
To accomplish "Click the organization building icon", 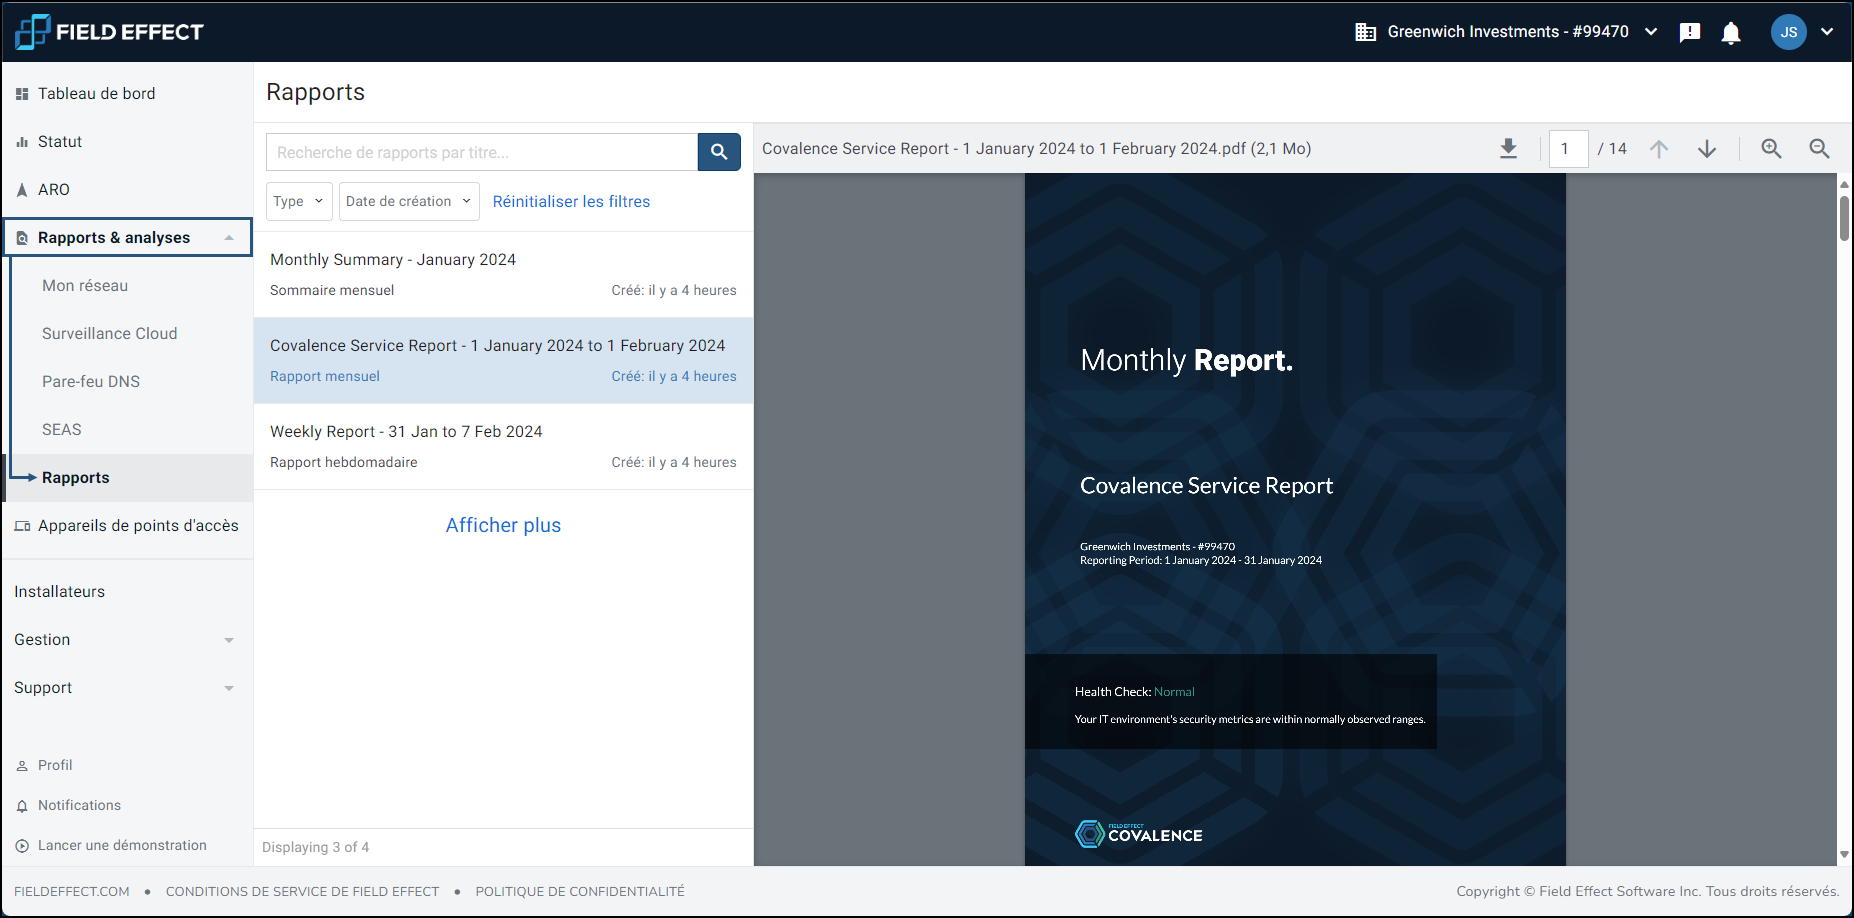I will tap(1365, 32).
